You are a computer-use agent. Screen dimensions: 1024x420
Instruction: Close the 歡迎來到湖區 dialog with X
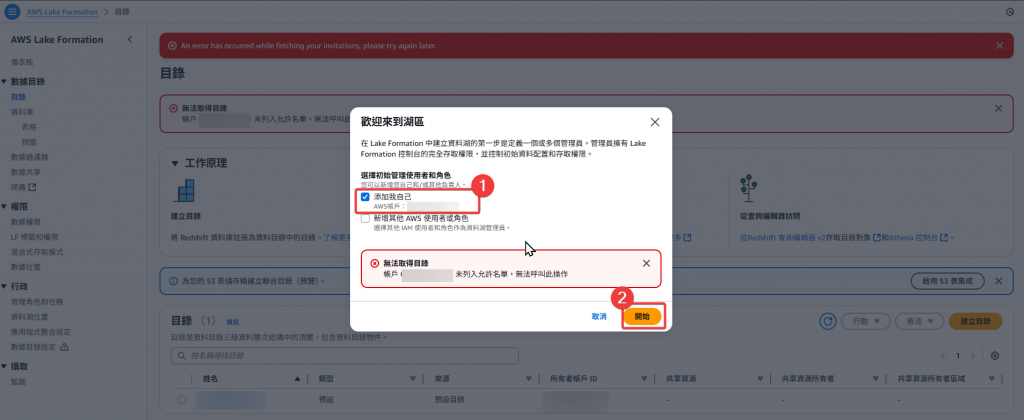point(654,122)
